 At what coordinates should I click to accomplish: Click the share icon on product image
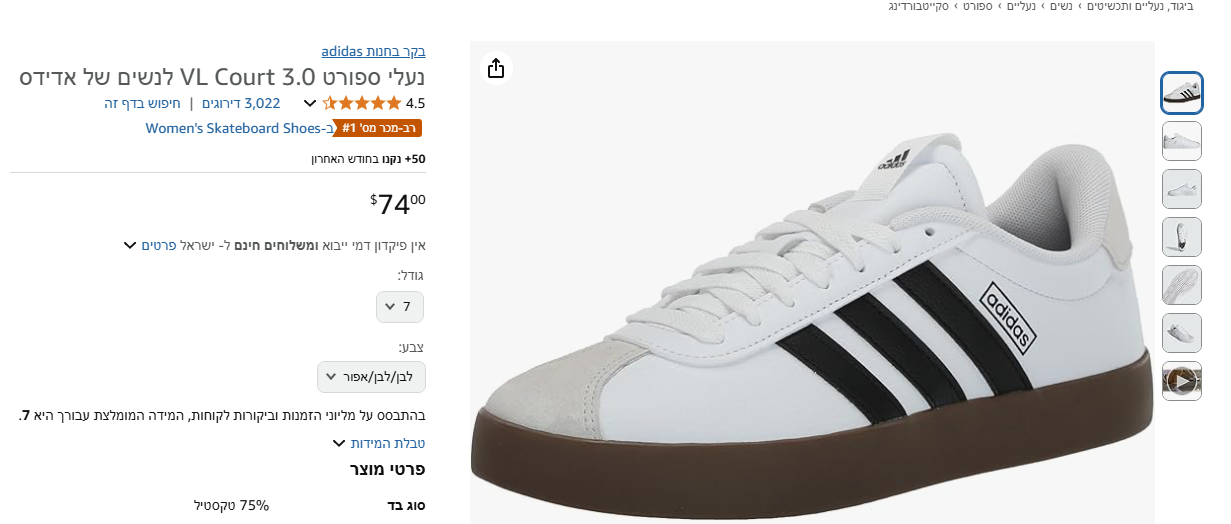tap(495, 68)
